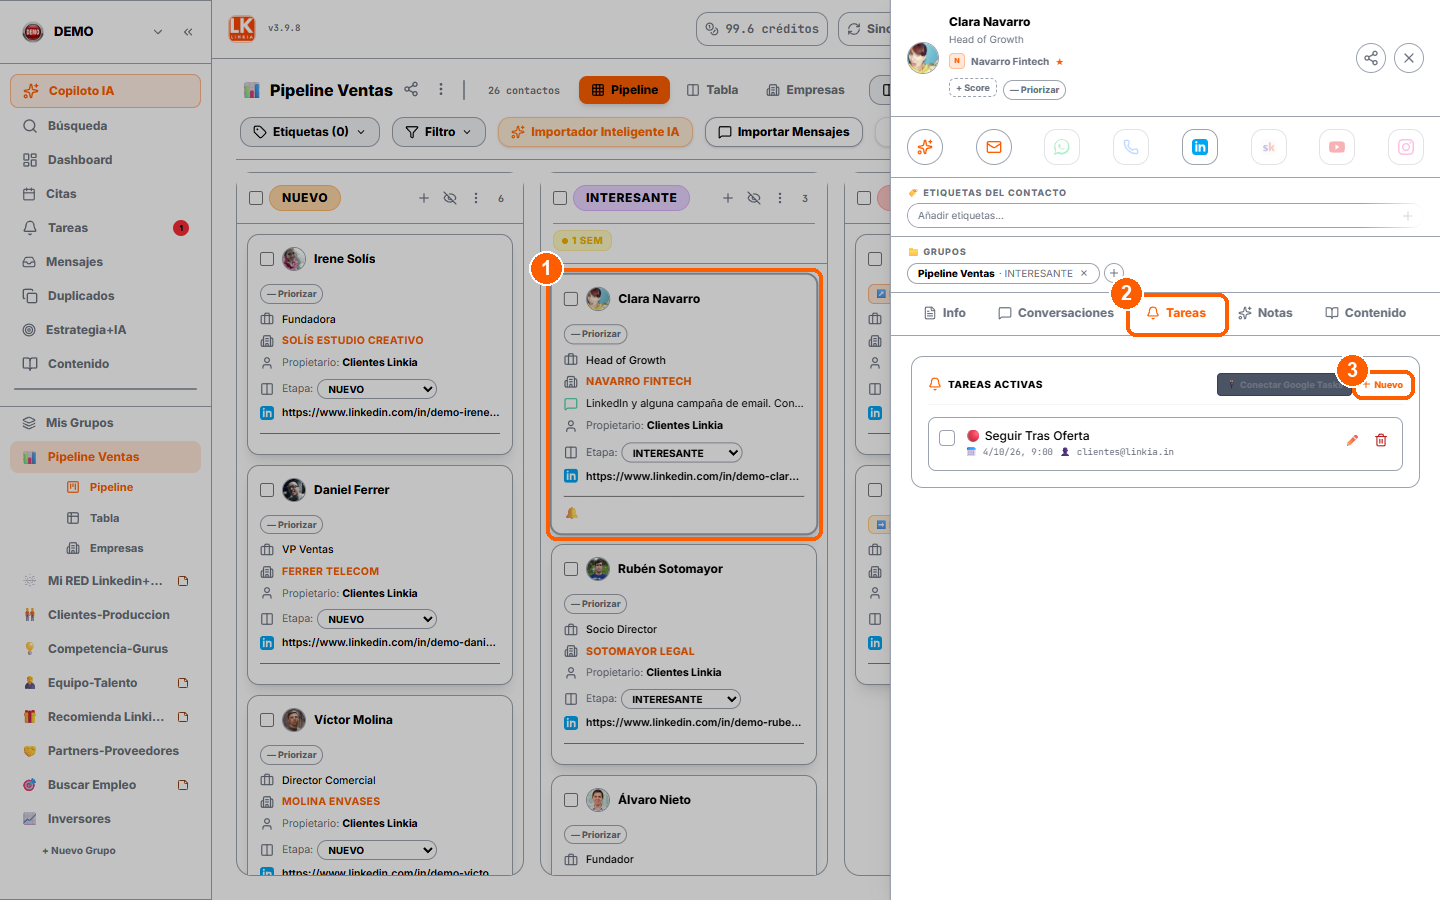The height and width of the screenshot is (900, 1440).
Task: Edit the Seguir Tras Oferta task with pencil
Action: click(1352, 440)
